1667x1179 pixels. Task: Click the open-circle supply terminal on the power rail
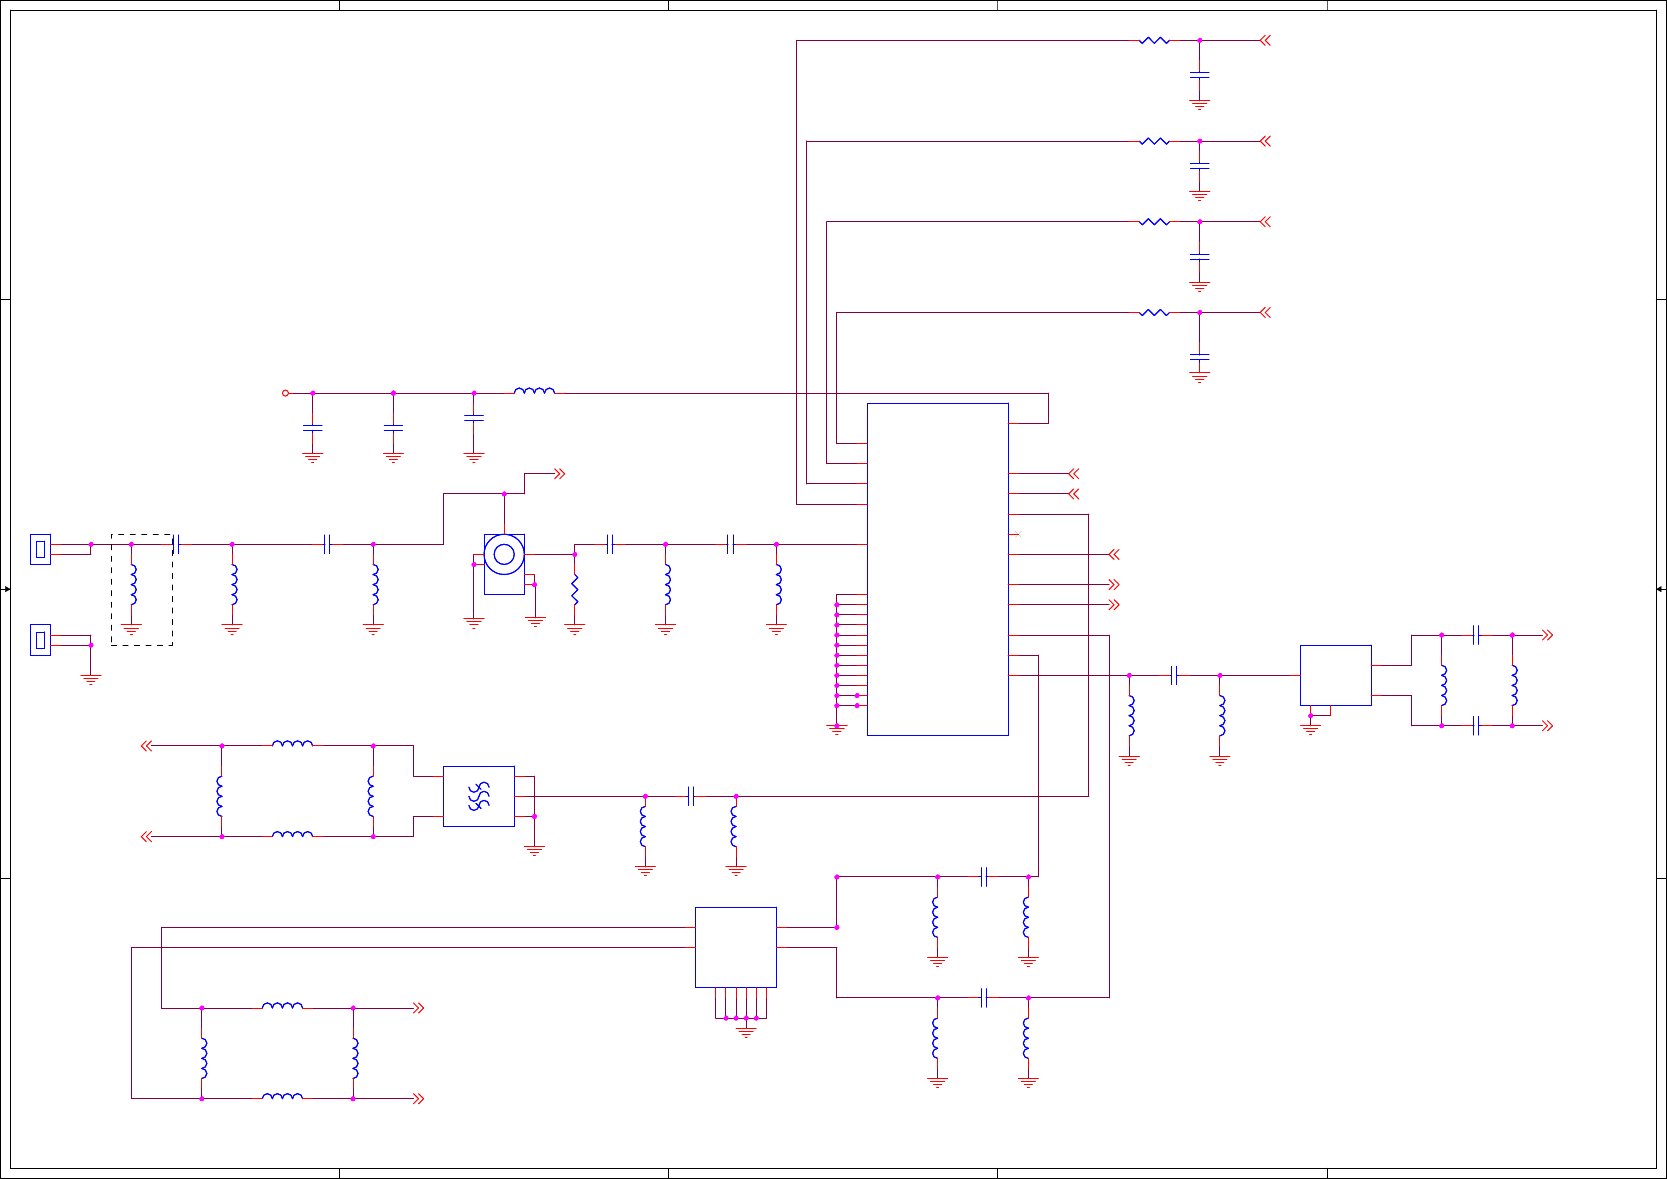(x=285, y=393)
